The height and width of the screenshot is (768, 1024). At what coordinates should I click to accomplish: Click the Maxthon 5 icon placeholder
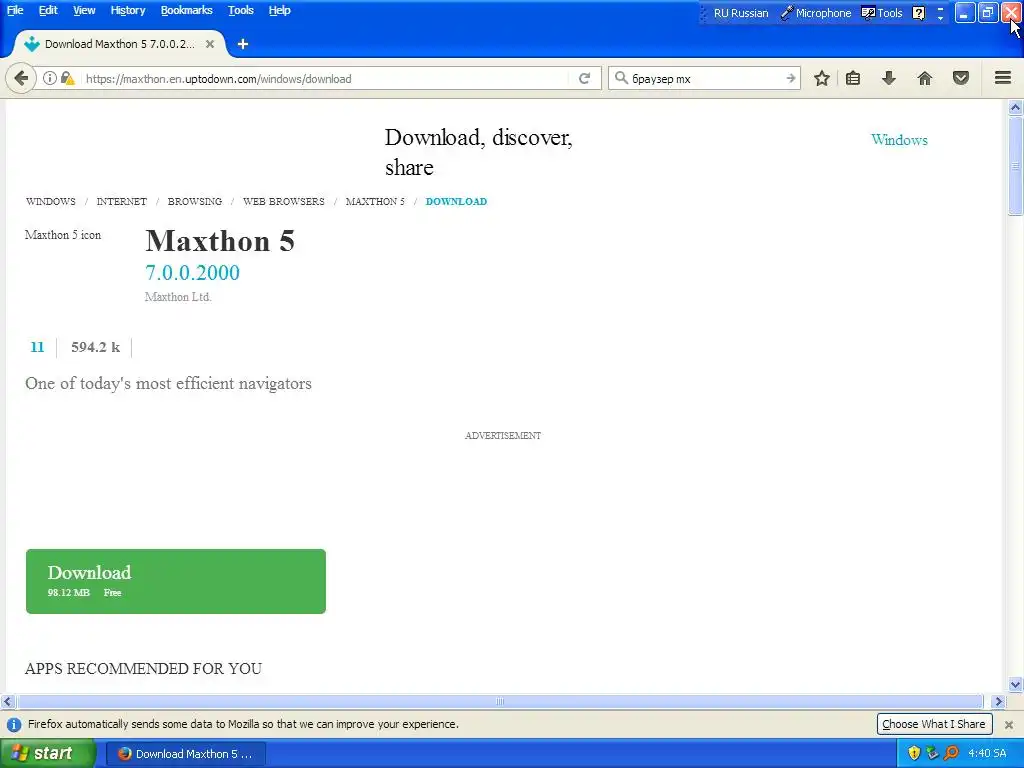tap(63, 235)
